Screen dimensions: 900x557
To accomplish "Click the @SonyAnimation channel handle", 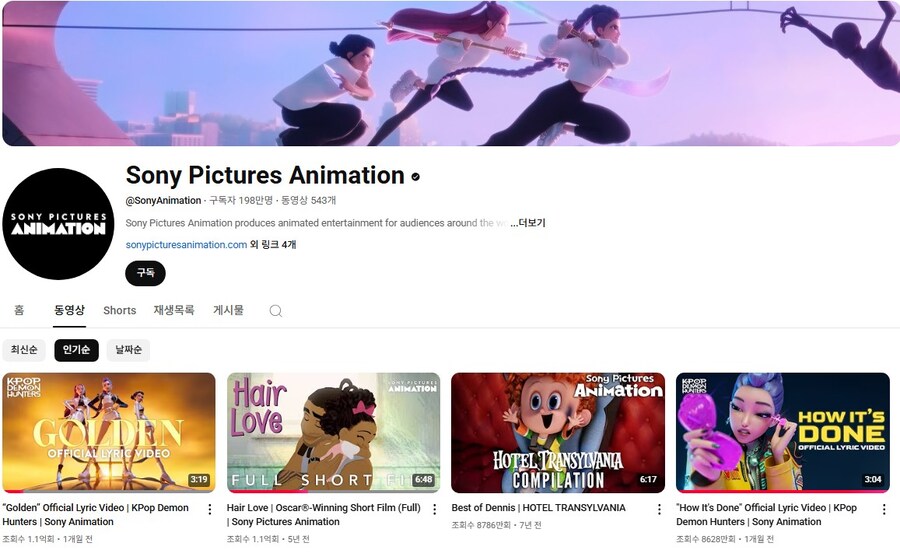I will (x=164, y=200).
